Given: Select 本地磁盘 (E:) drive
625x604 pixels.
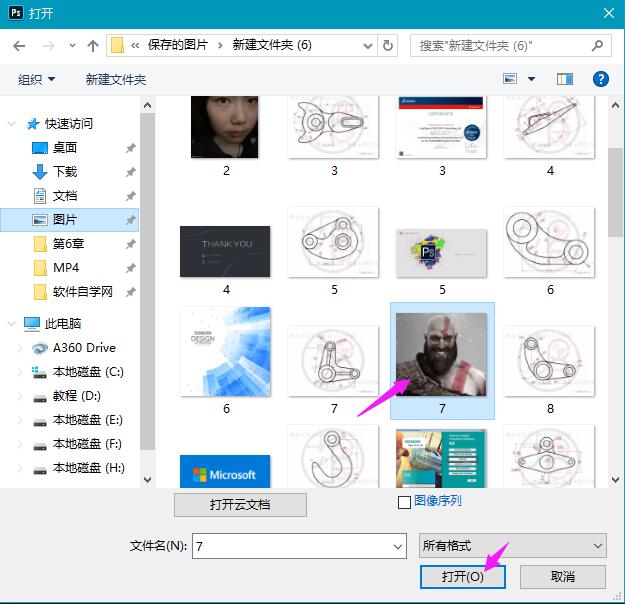Looking at the screenshot, I should coord(87,420).
